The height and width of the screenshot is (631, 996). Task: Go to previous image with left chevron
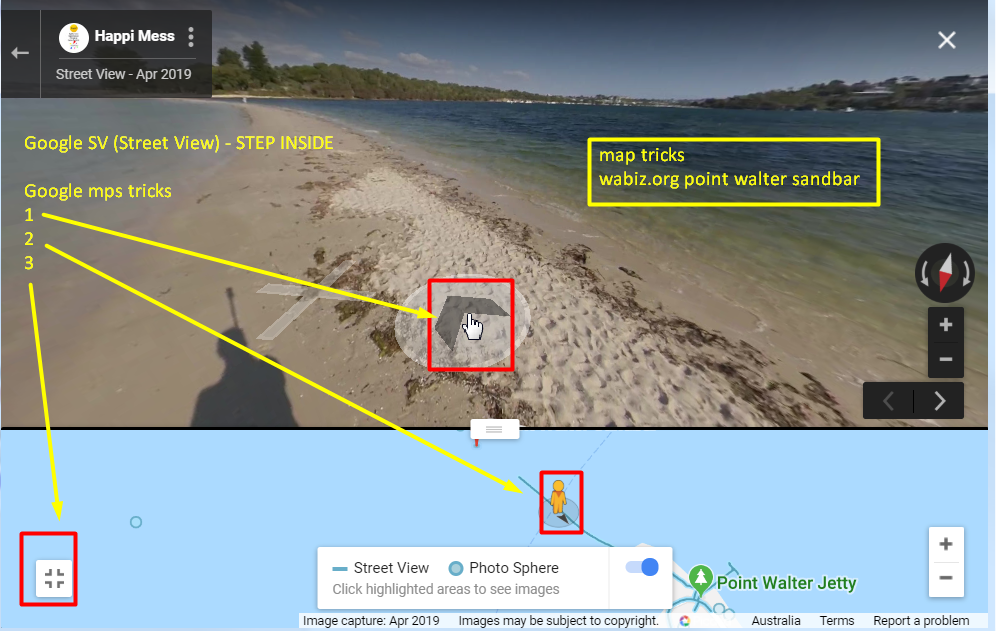point(889,401)
